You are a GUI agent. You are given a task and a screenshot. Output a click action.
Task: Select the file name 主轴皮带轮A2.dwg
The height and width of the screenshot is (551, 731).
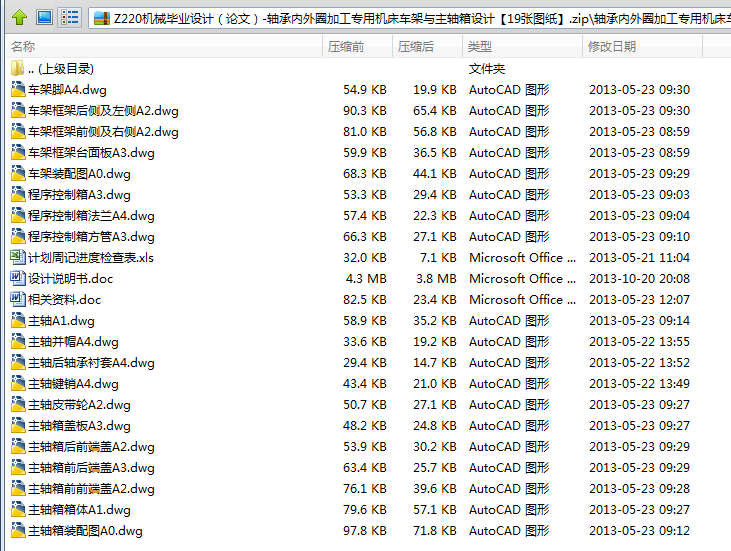[79, 405]
